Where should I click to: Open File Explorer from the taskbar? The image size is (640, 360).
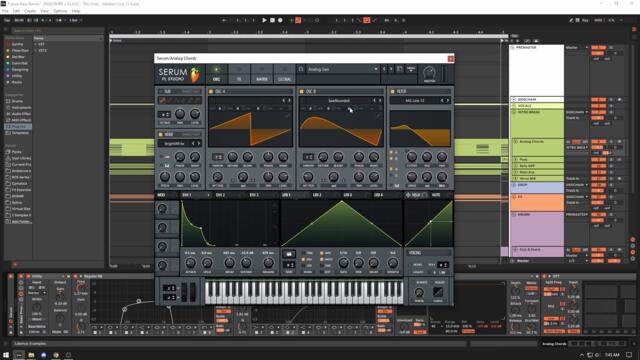pos(31,355)
